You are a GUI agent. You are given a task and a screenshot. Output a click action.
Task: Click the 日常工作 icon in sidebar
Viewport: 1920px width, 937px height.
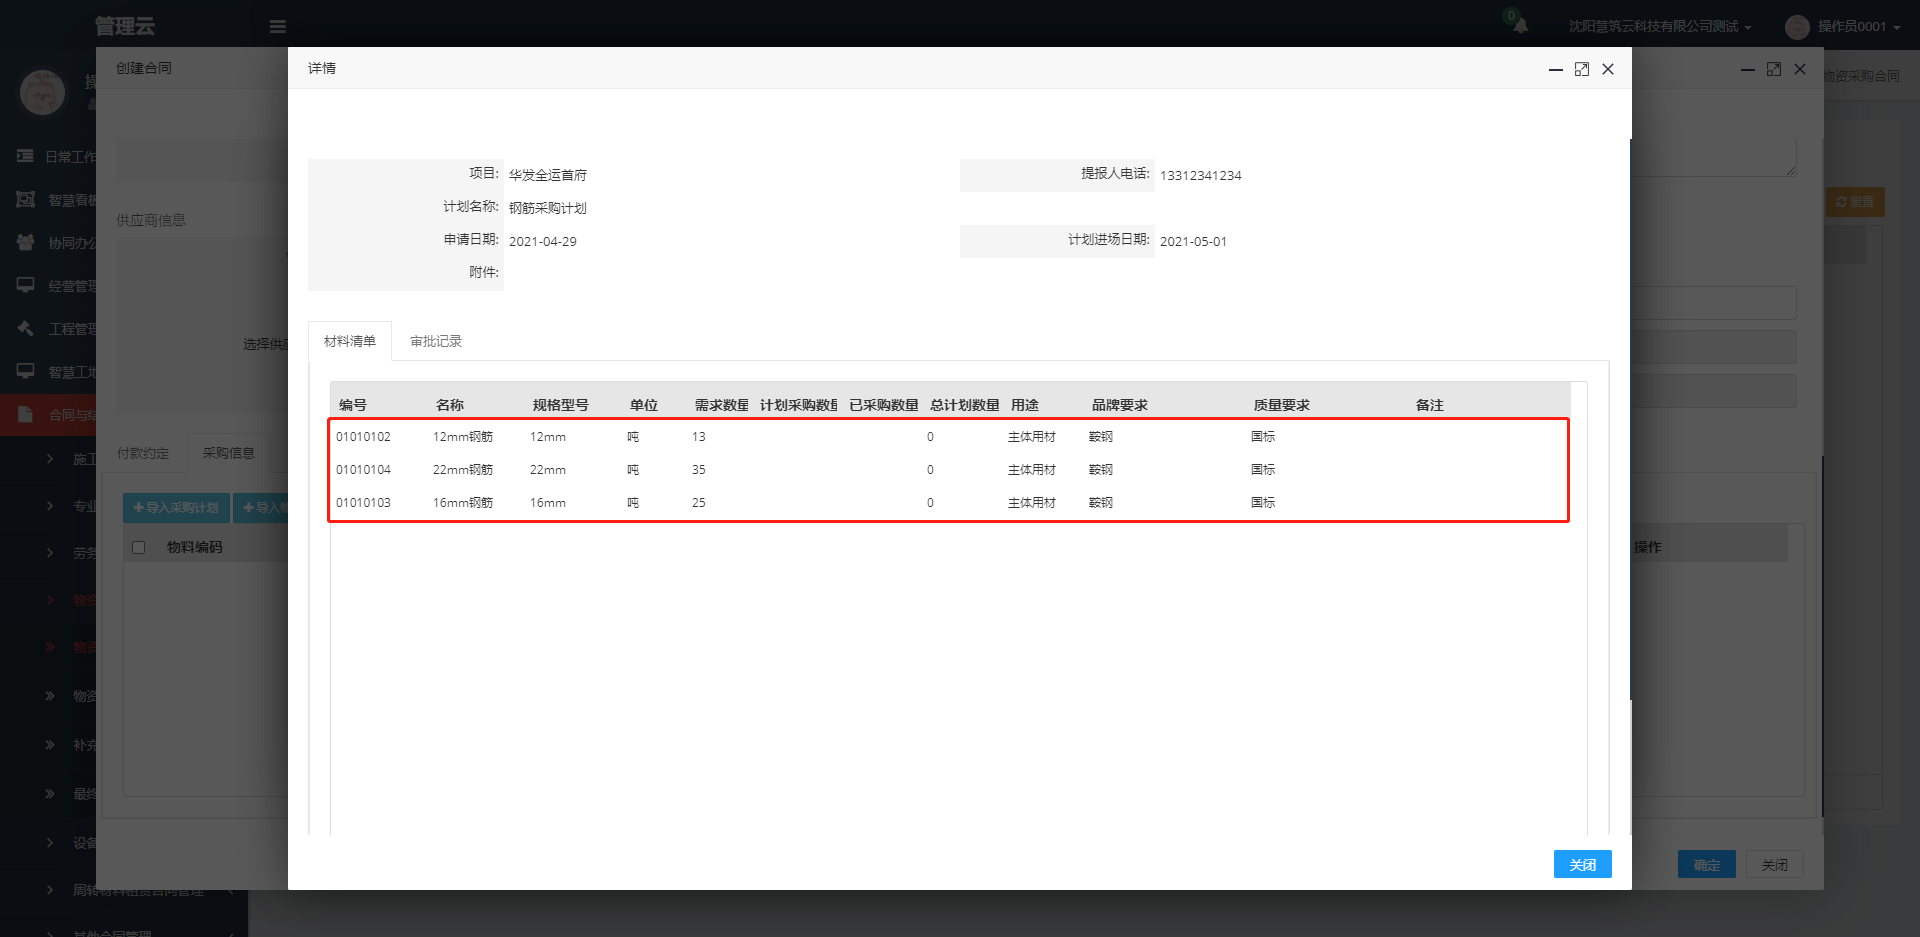(x=26, y=156)
